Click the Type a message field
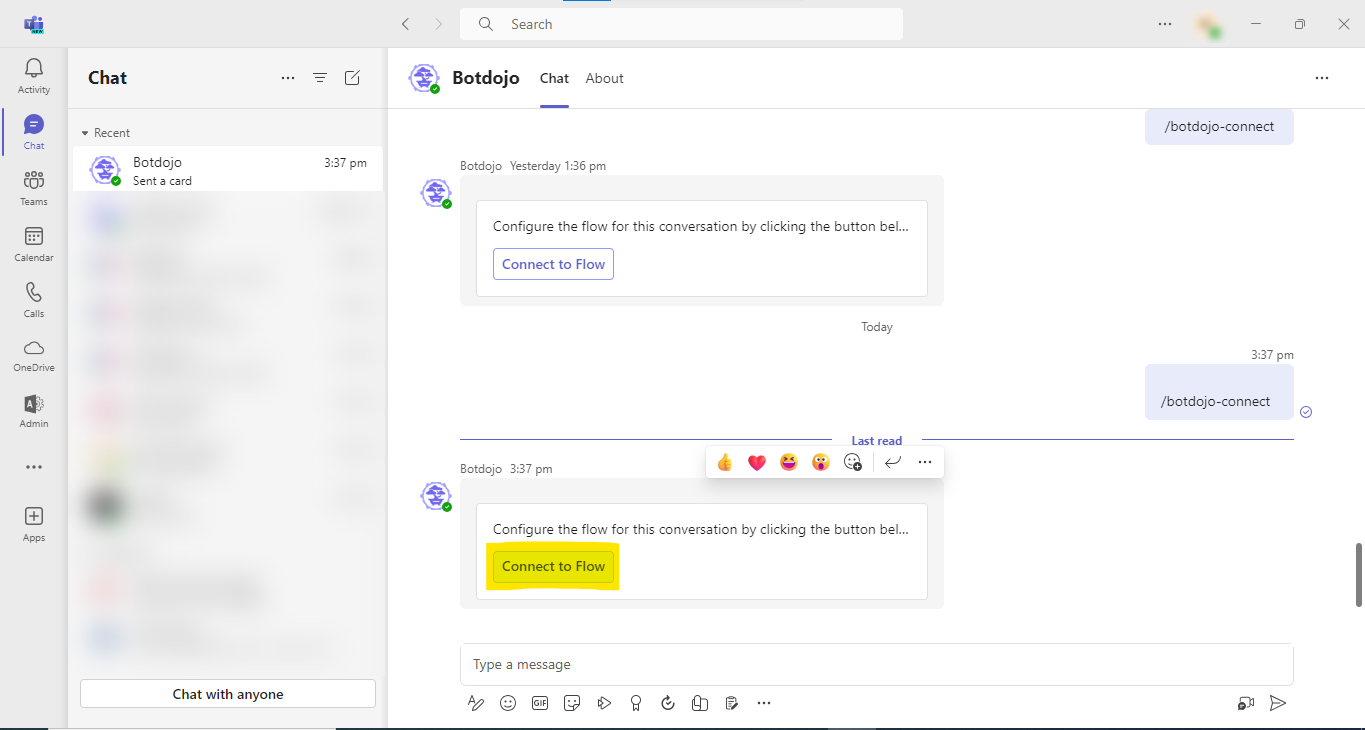This screenshot has width=1365, height=730. click(877, 664)
